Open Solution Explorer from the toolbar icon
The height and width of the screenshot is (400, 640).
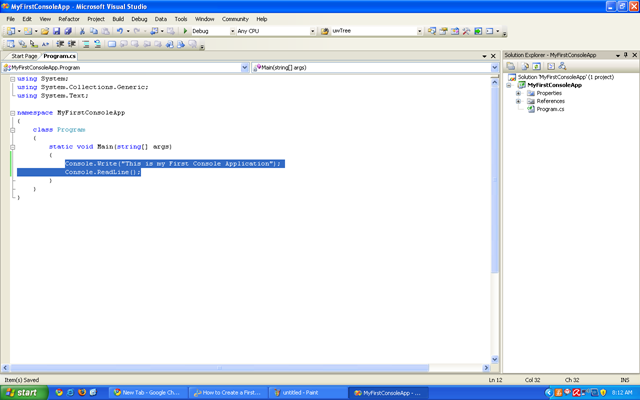(x=432, y=31)
